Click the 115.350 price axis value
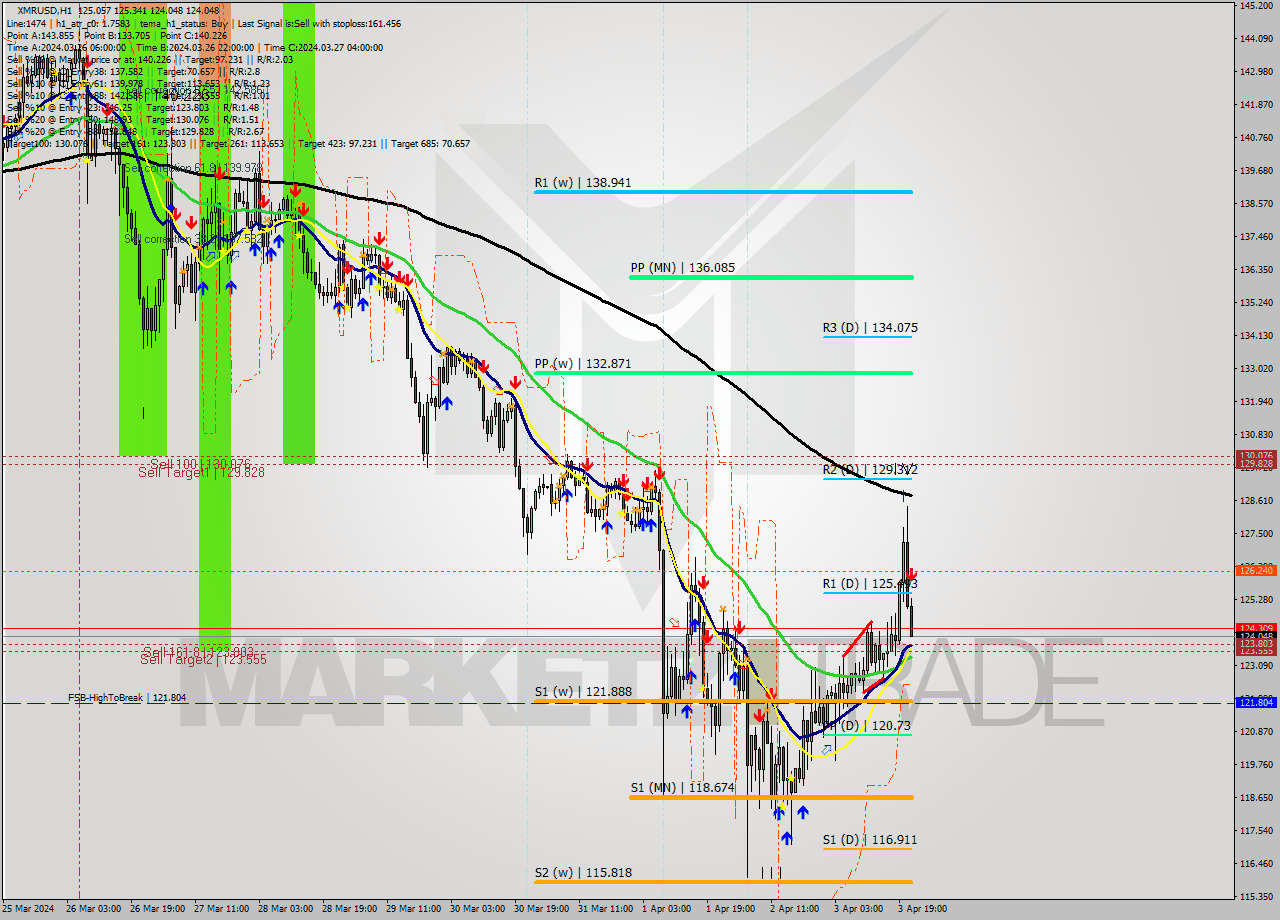Image resolution: width=1280 pixels, height=920 pixels. pyautogui.click(x=1258, y=897)
